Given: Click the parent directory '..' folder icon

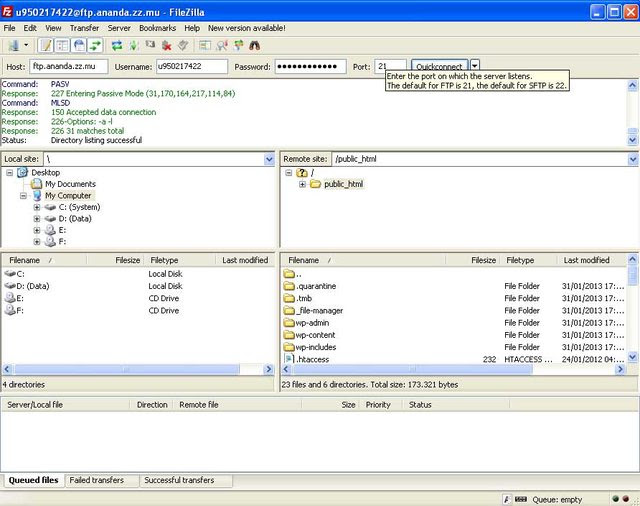Looking at the screenshot, I should pyautogui.click(x=289, y=273).
